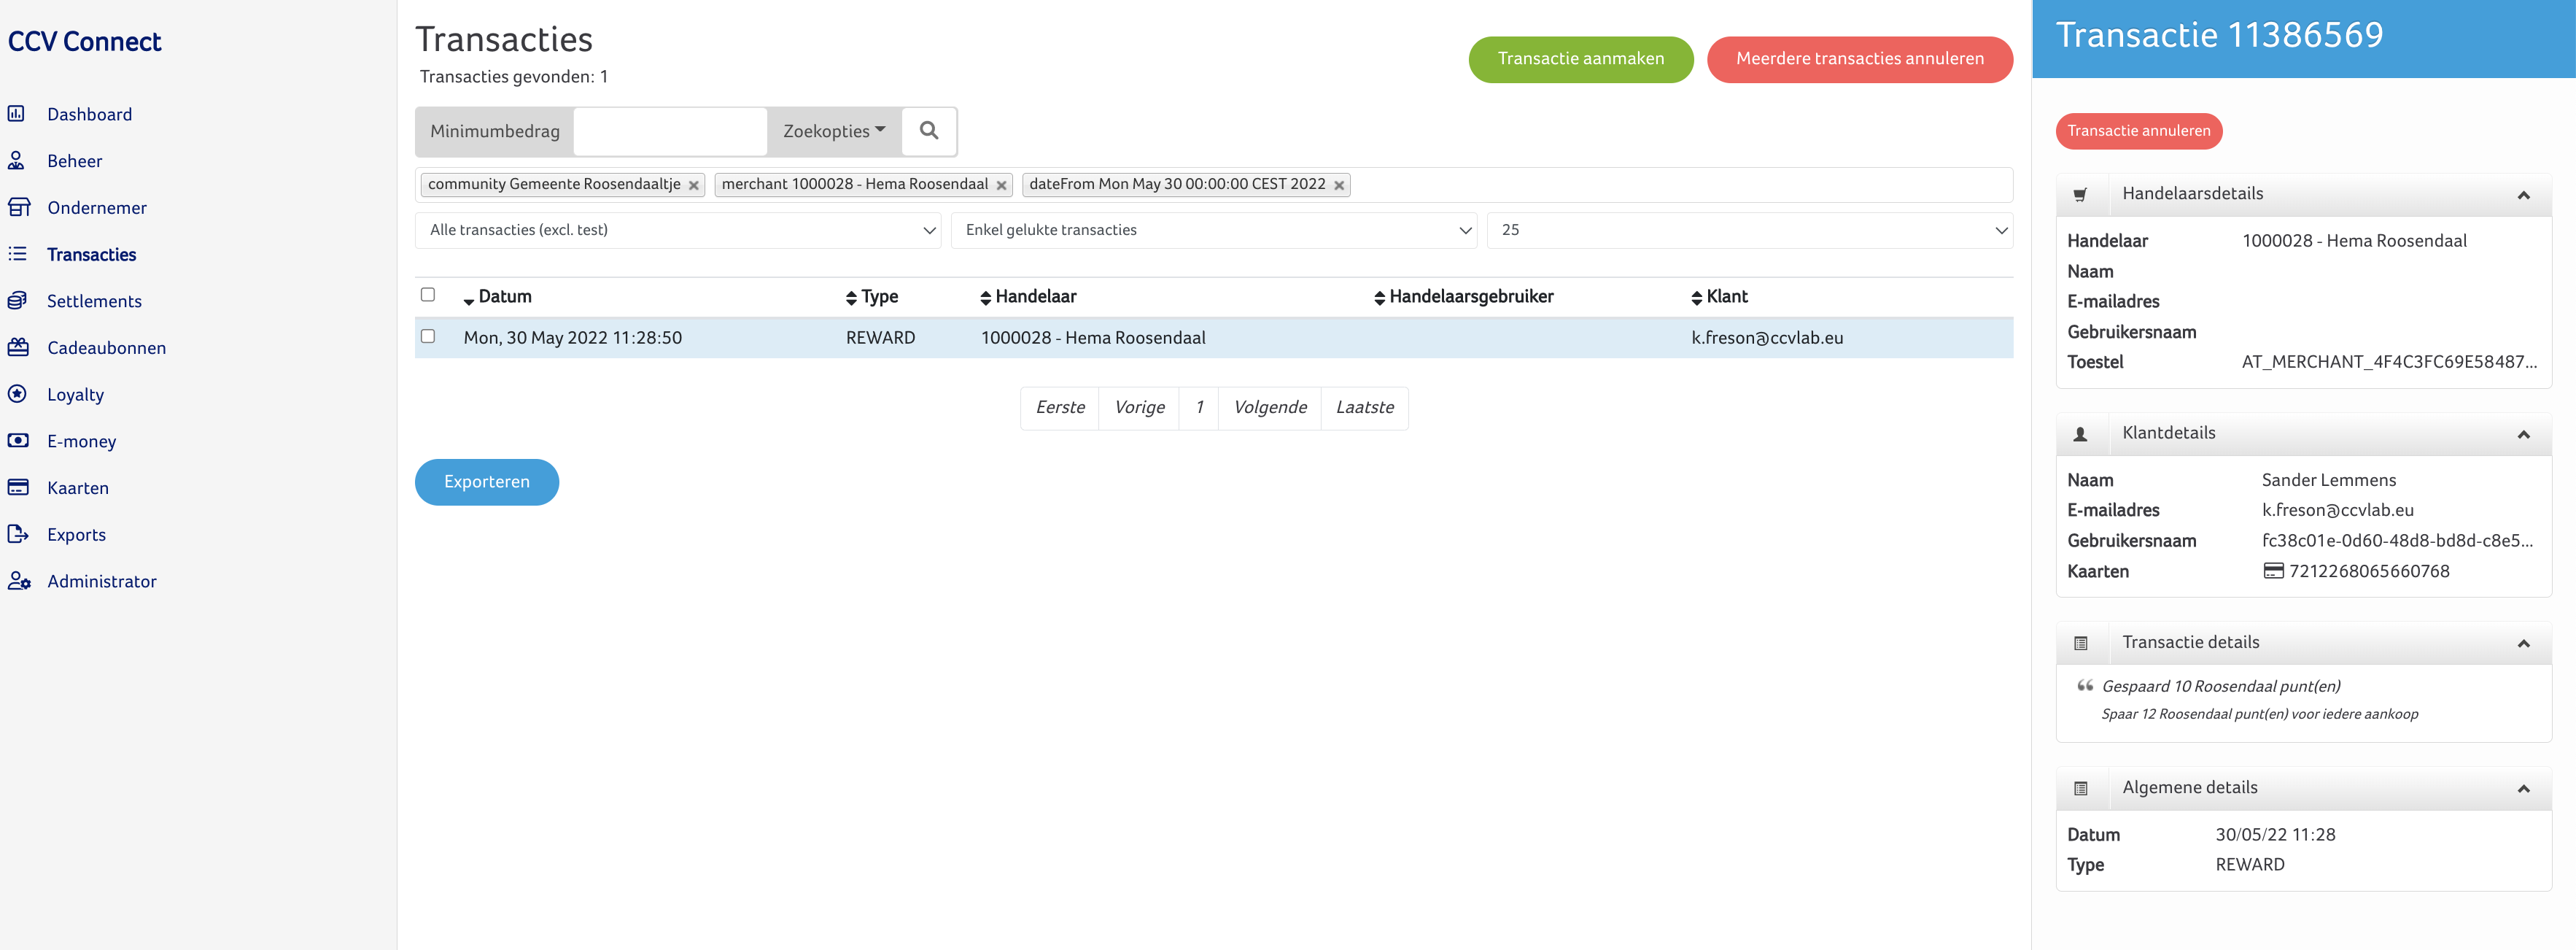This screenshot has width=2576, height=950.
Task: Go to E-money menu item
Action: [81, 442]
